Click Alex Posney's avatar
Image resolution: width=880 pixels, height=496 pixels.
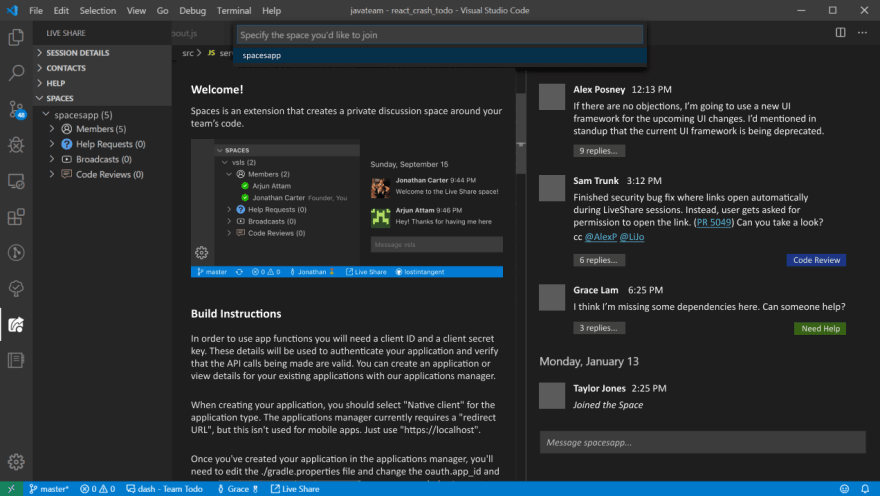pos(552,97)
